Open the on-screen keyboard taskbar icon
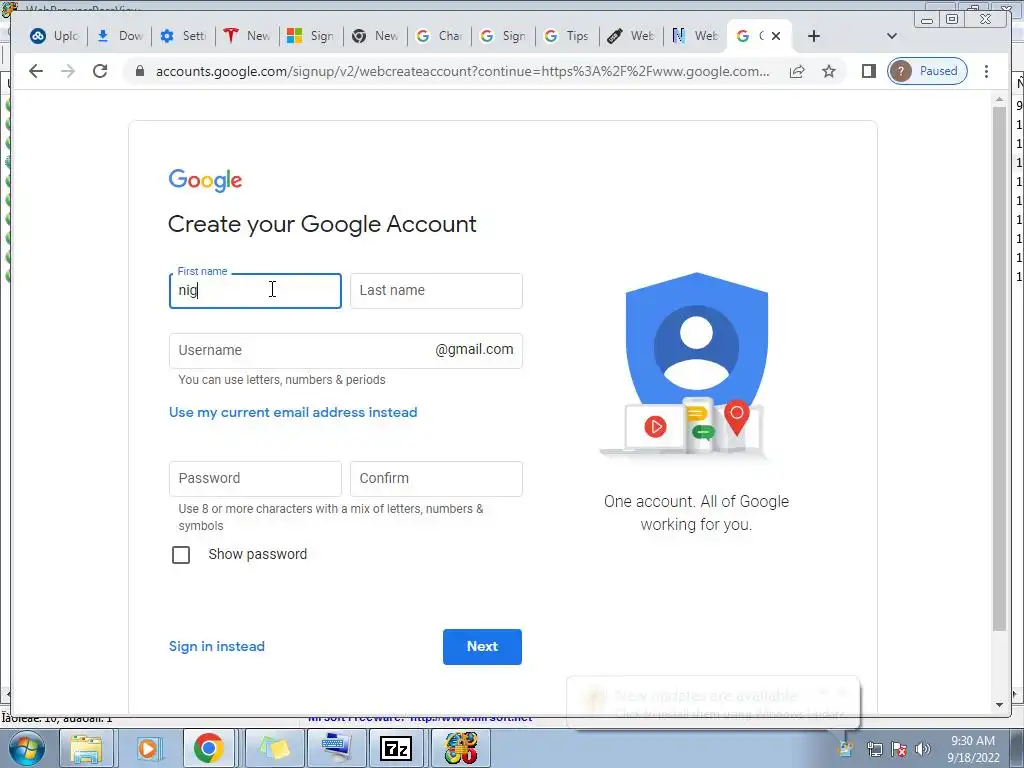 pyautogui.click(x=336, y=748)
